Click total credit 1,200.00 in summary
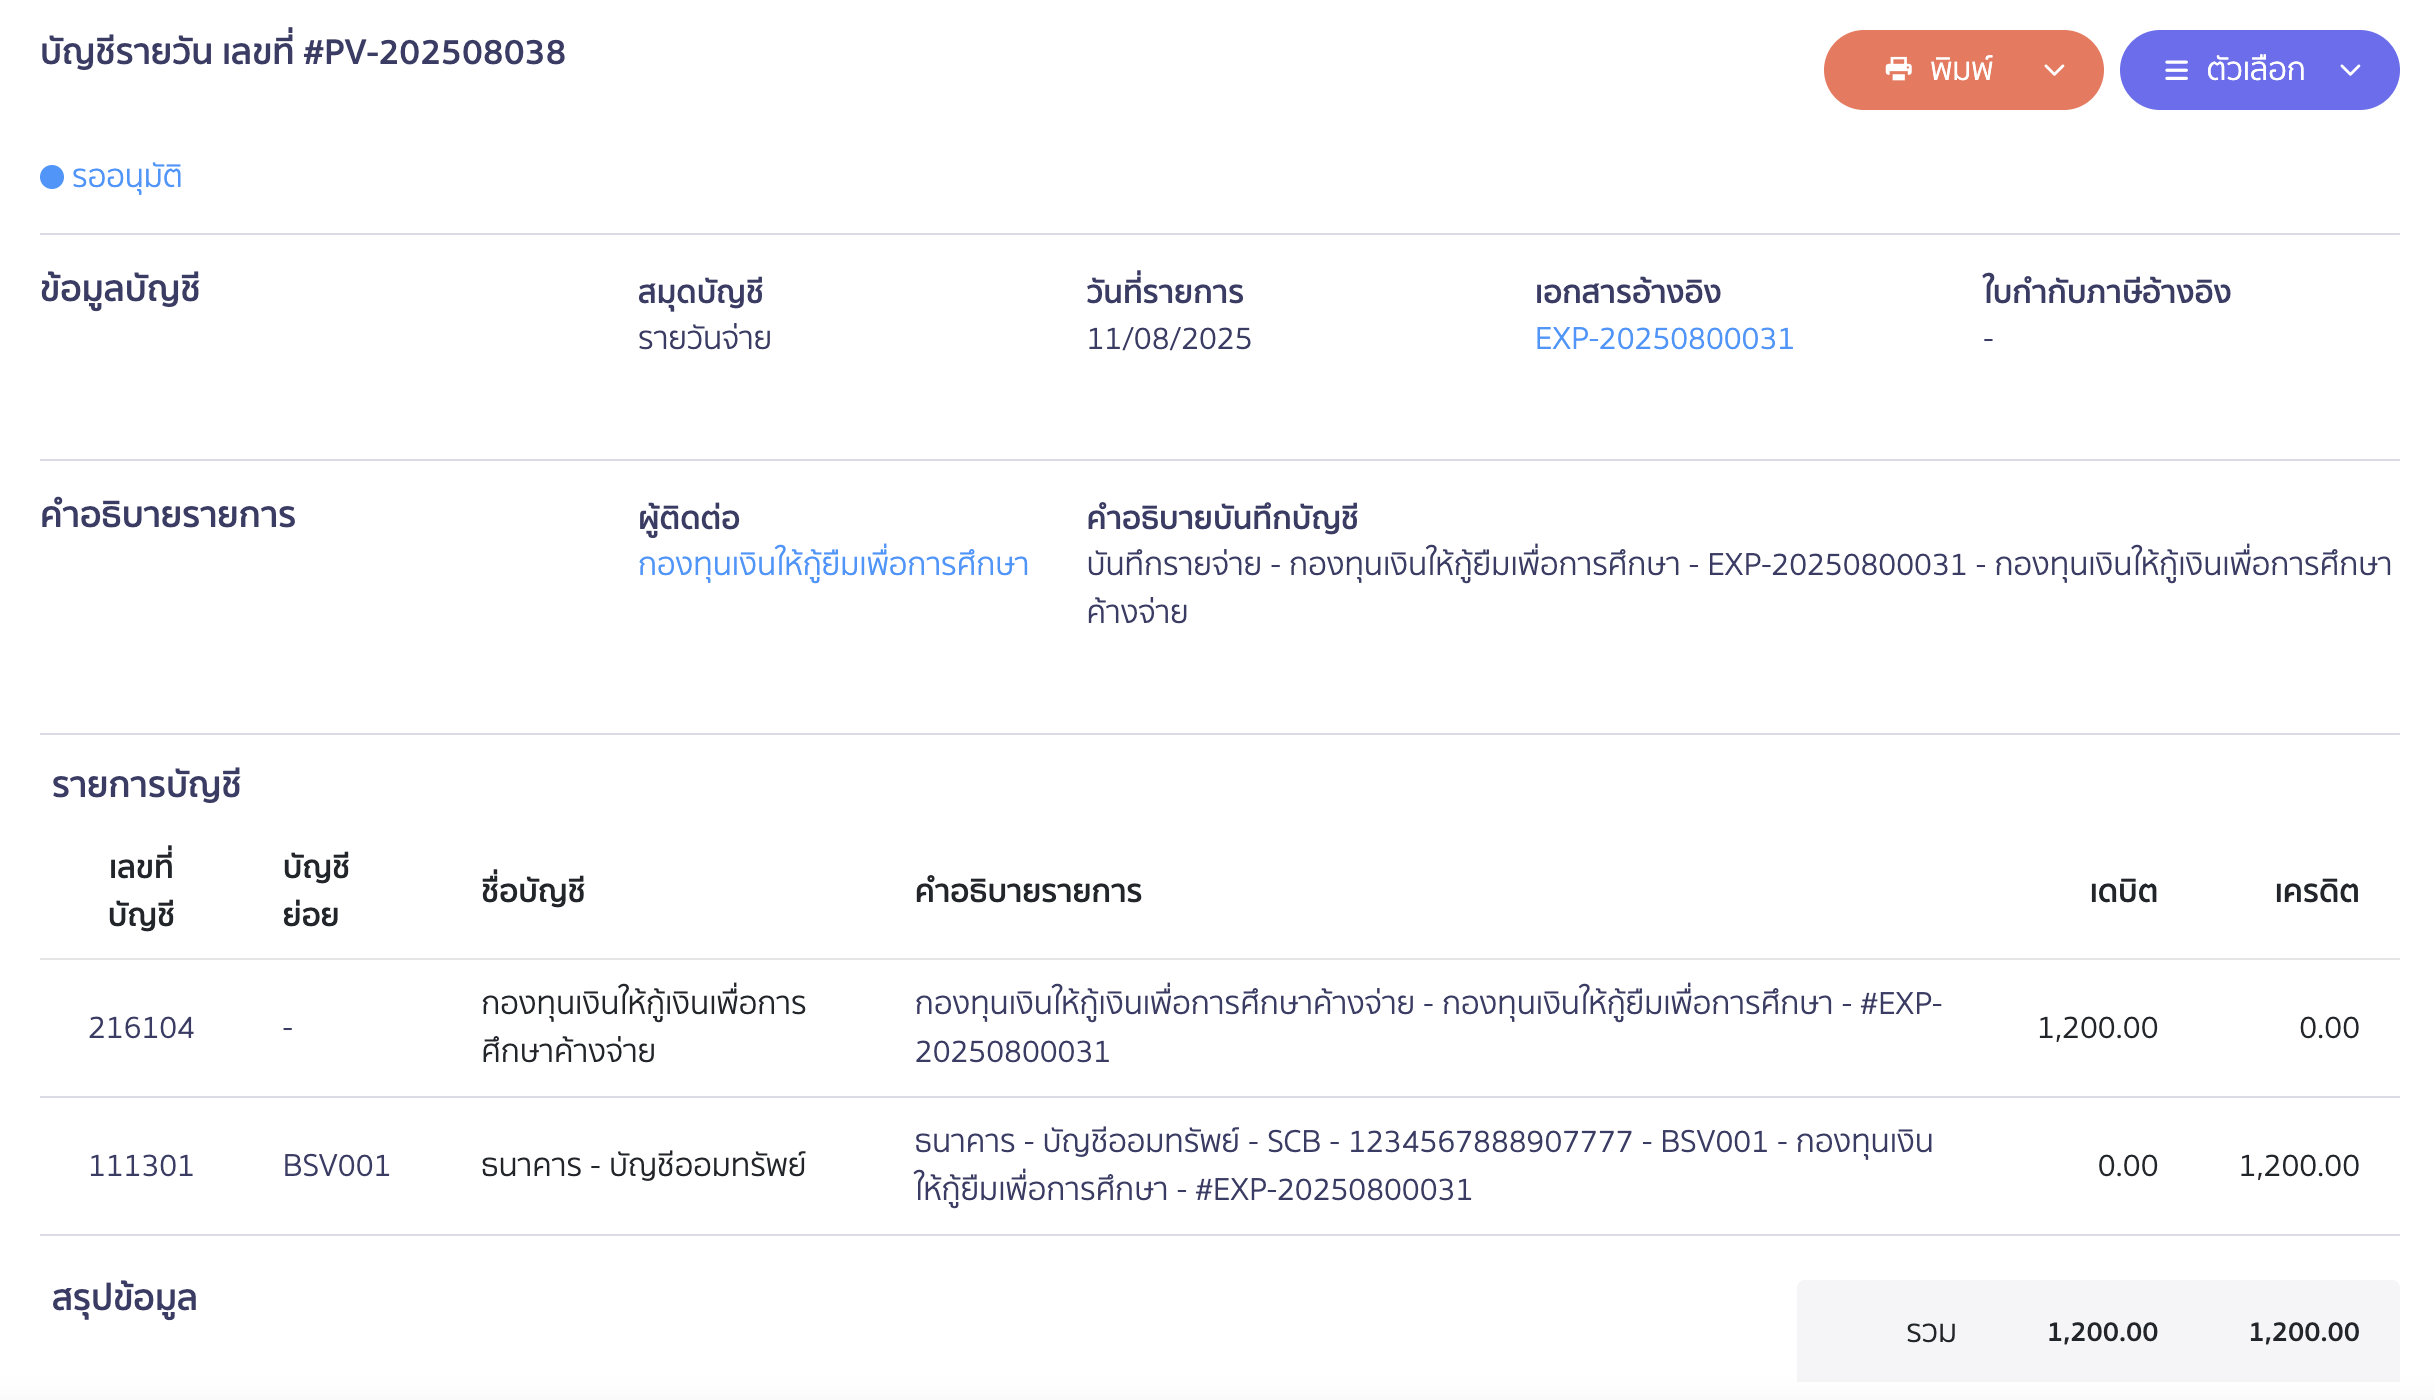2434x1400 pixels. pos(2304,1332)
